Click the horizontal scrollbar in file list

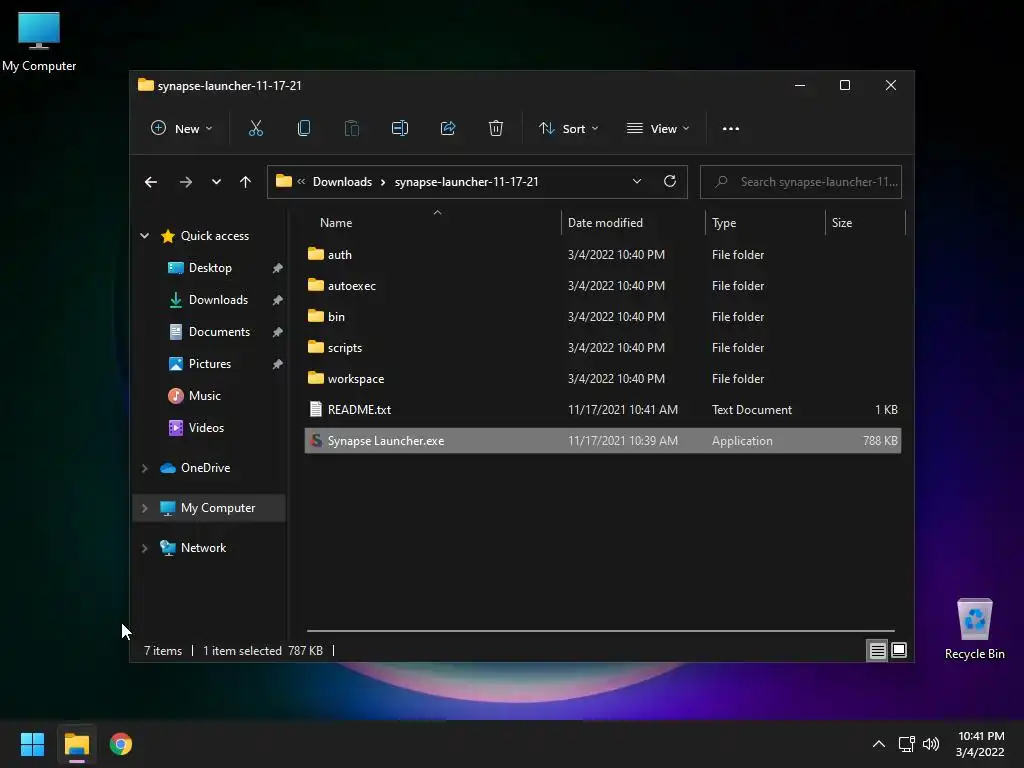point(600,631)
